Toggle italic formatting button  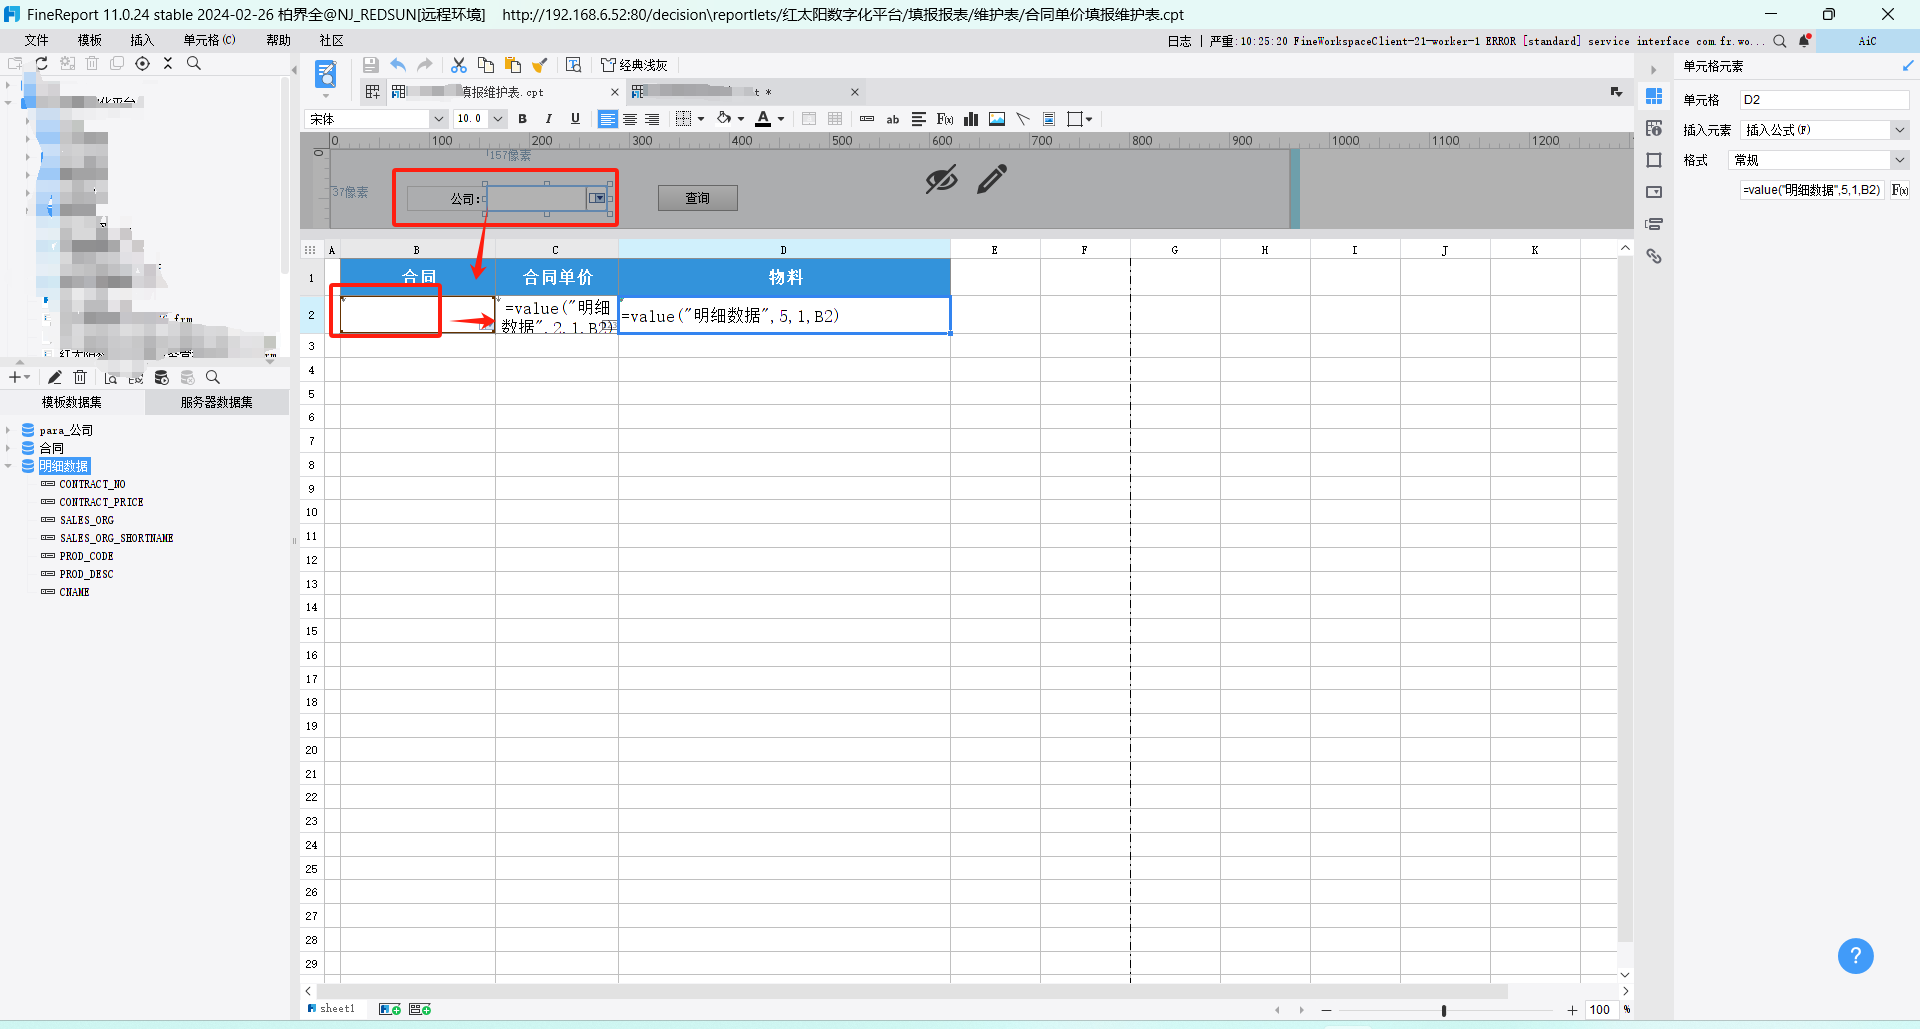pos(549,119)
